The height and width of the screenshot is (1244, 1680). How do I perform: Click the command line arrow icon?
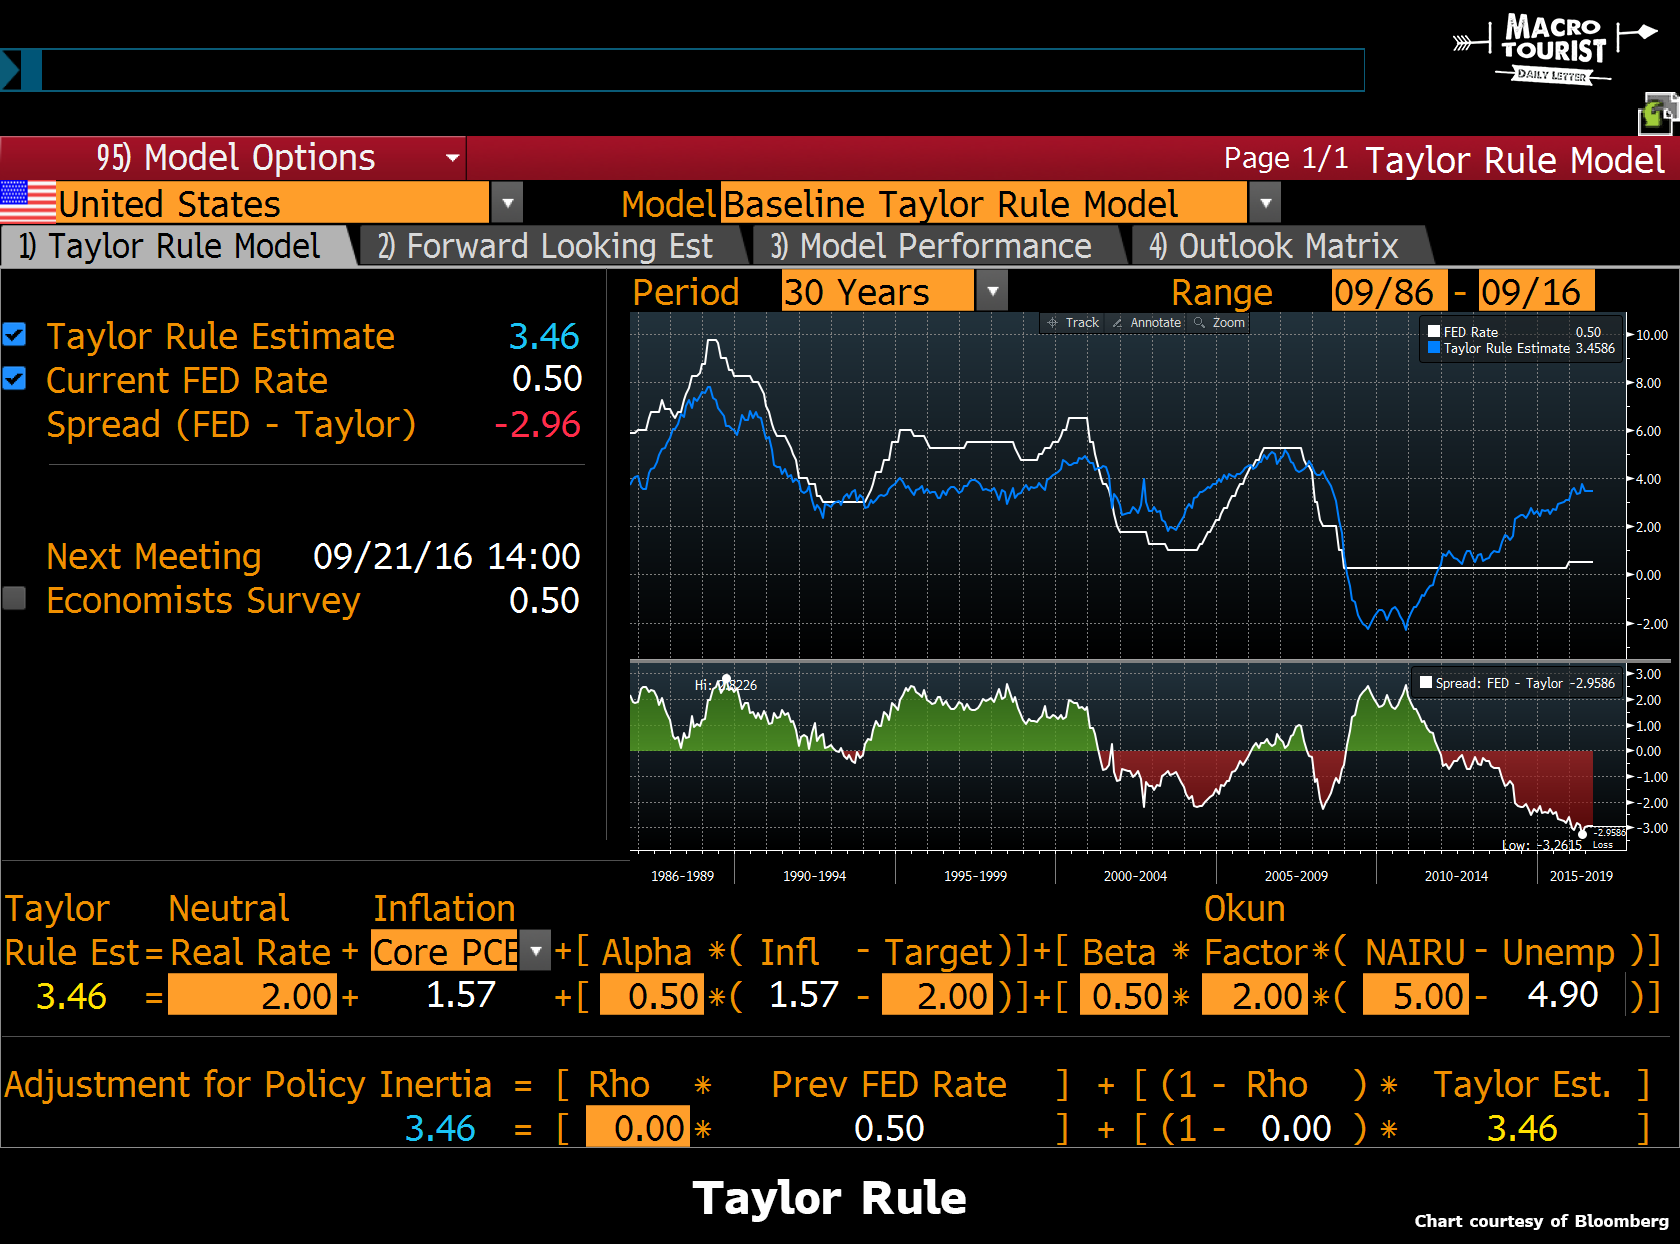(x=10, y=70)
